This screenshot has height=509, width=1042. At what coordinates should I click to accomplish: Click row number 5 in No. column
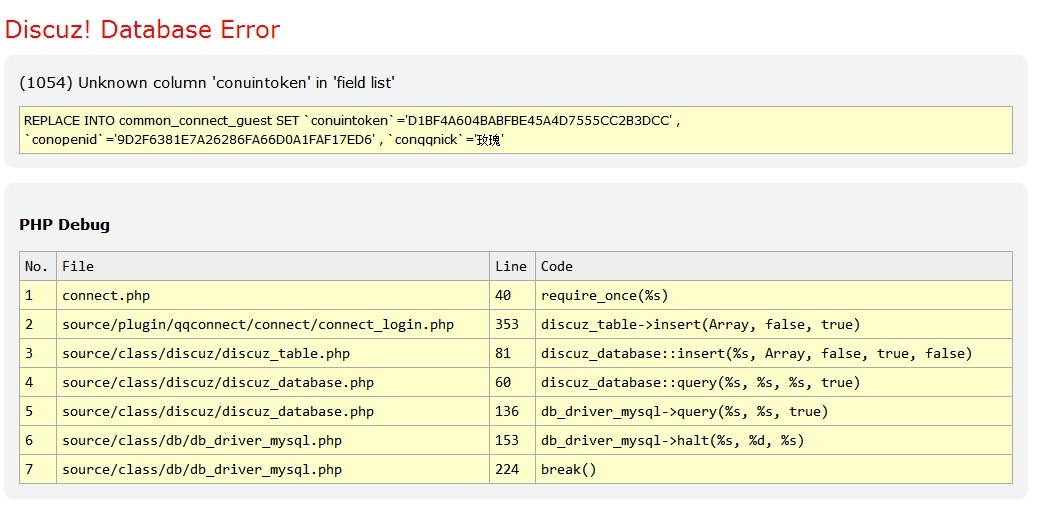(x=38, y=411)
